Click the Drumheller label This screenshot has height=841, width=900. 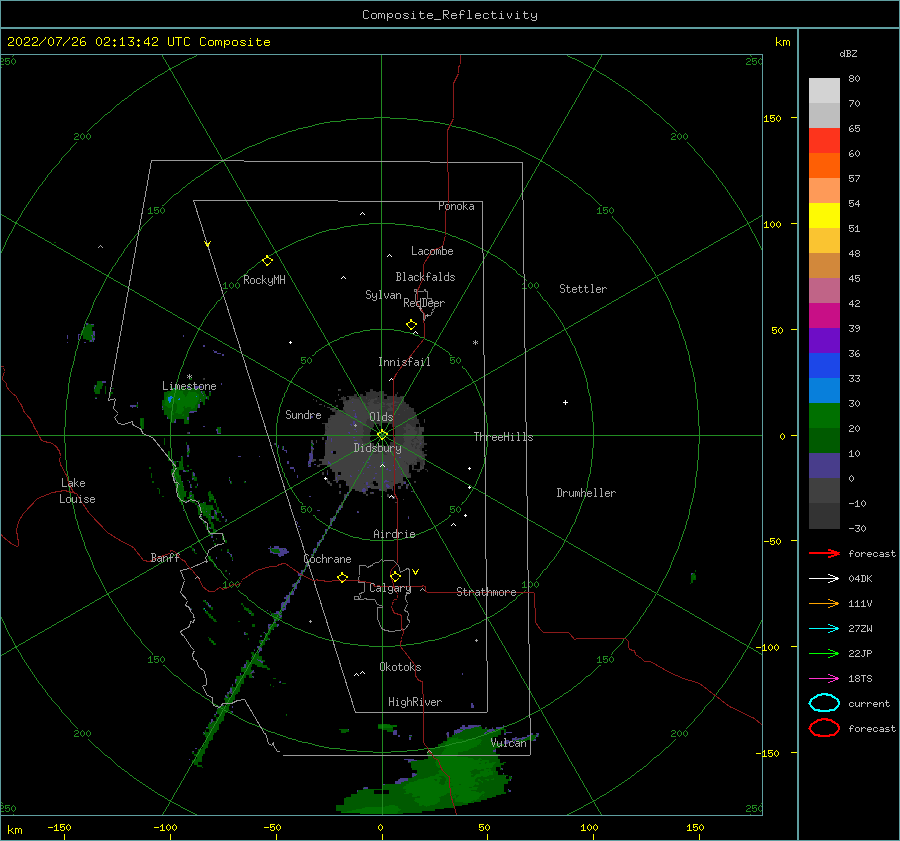(x=586, y=493)
